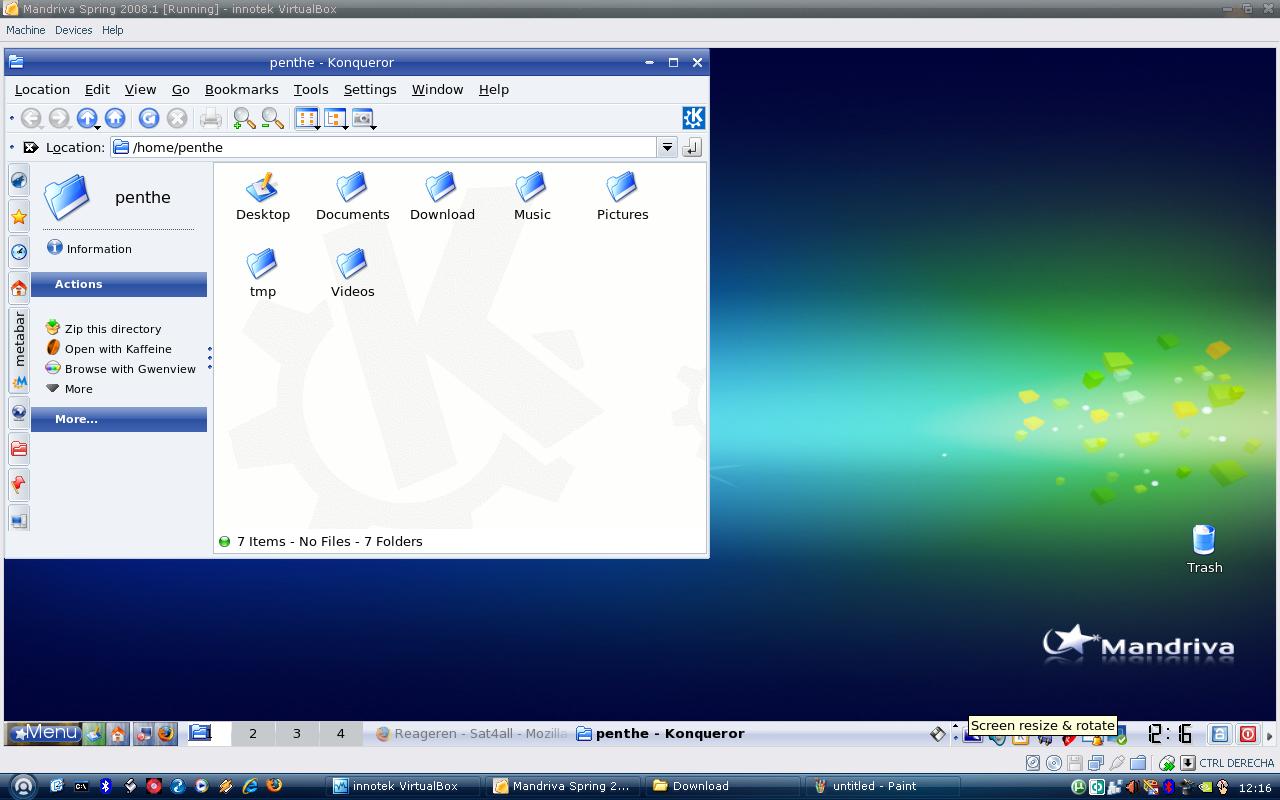
Task: Click the panel clock showing 2:16
Action: coord(1169,734)
